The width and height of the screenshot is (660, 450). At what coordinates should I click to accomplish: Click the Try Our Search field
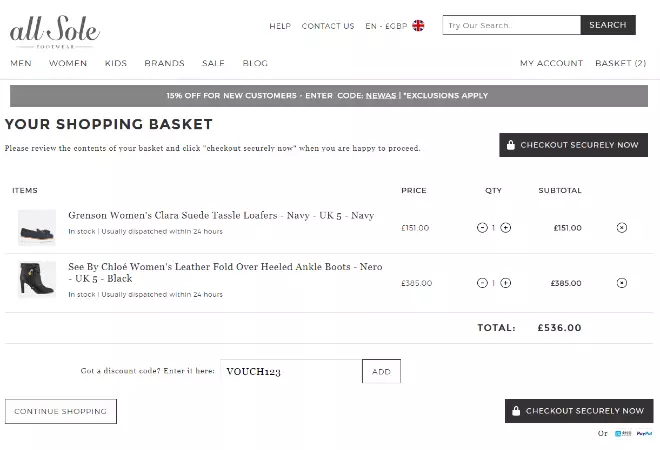511,25
